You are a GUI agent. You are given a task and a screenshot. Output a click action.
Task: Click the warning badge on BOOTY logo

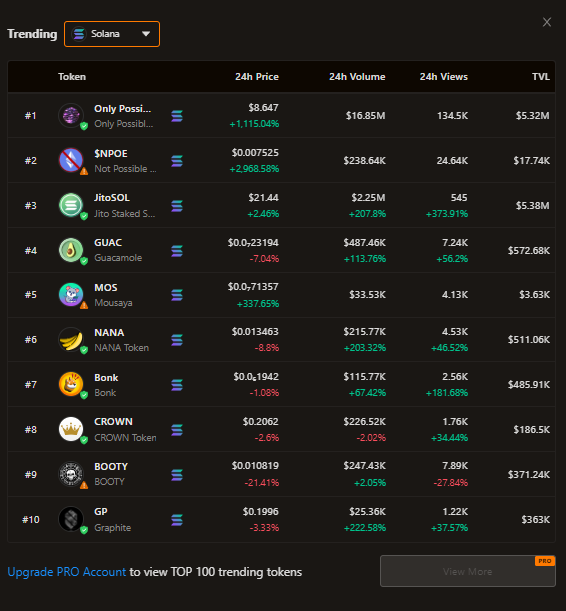84,485
